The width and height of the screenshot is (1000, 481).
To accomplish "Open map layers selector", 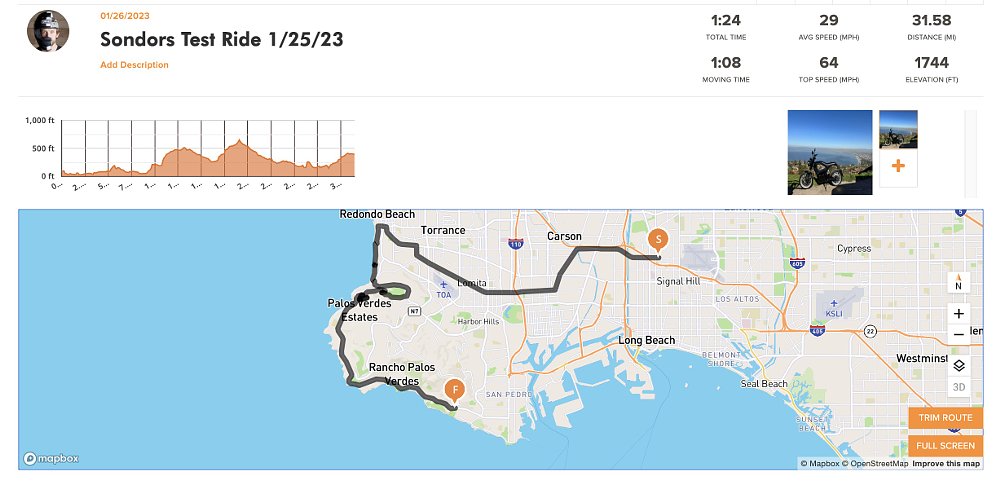I will click(x=958, y=365).
